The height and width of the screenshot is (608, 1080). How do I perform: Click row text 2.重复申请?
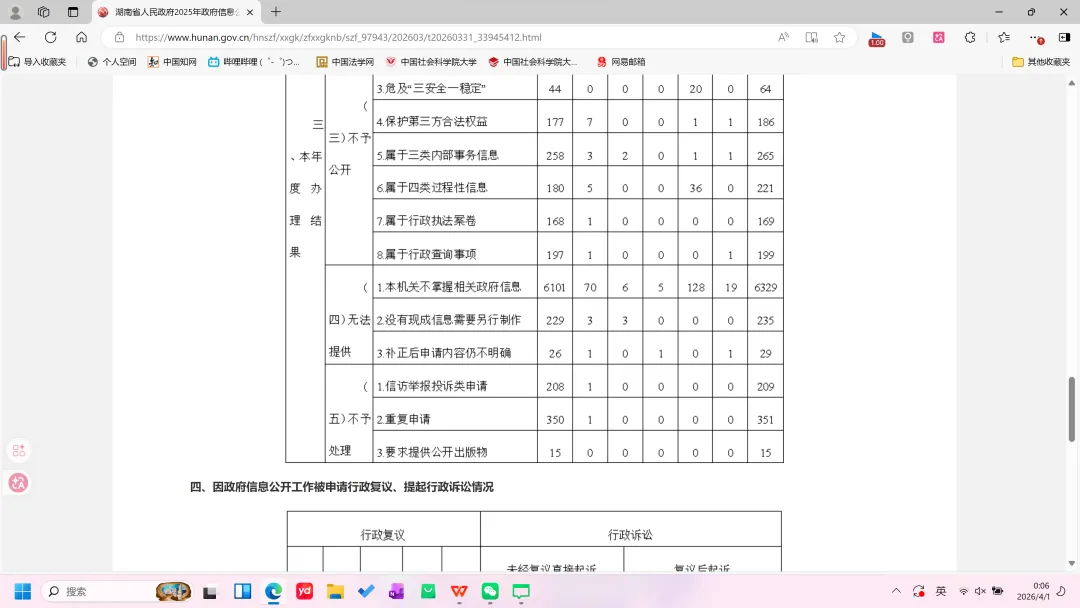pos(404,419)
